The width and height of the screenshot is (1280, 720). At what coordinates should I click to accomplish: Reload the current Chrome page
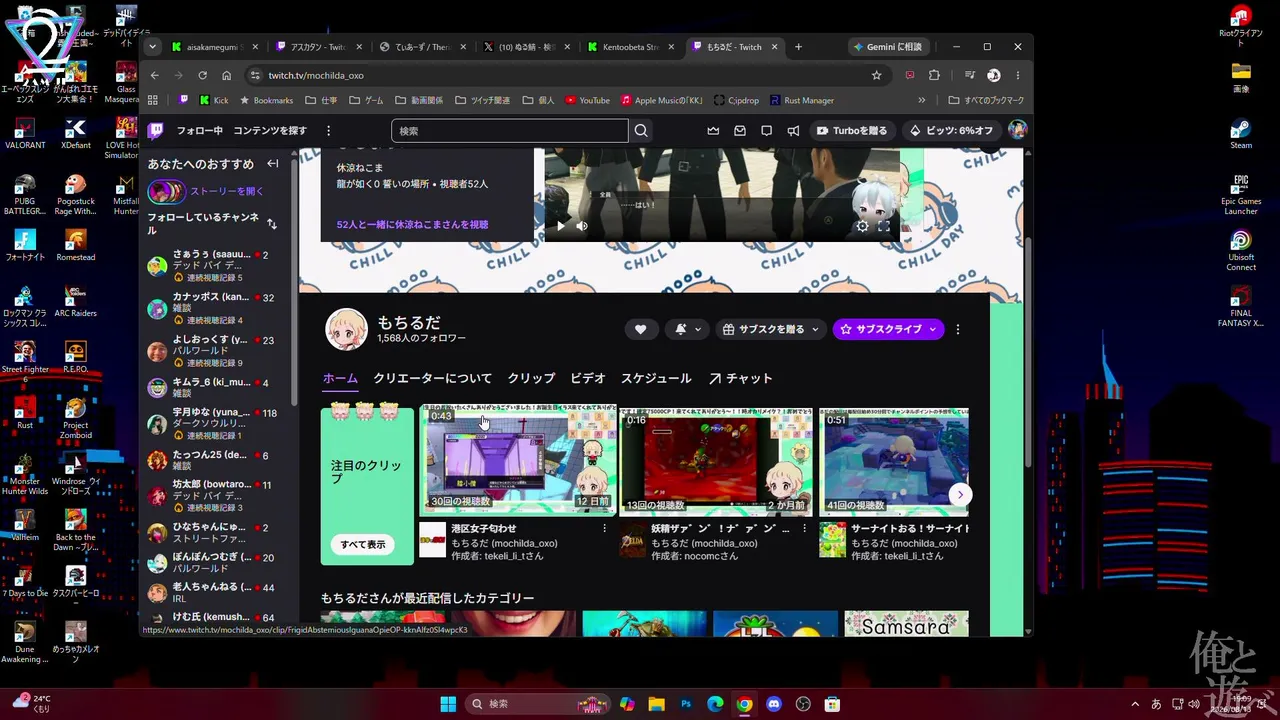[x=202, y=75]
